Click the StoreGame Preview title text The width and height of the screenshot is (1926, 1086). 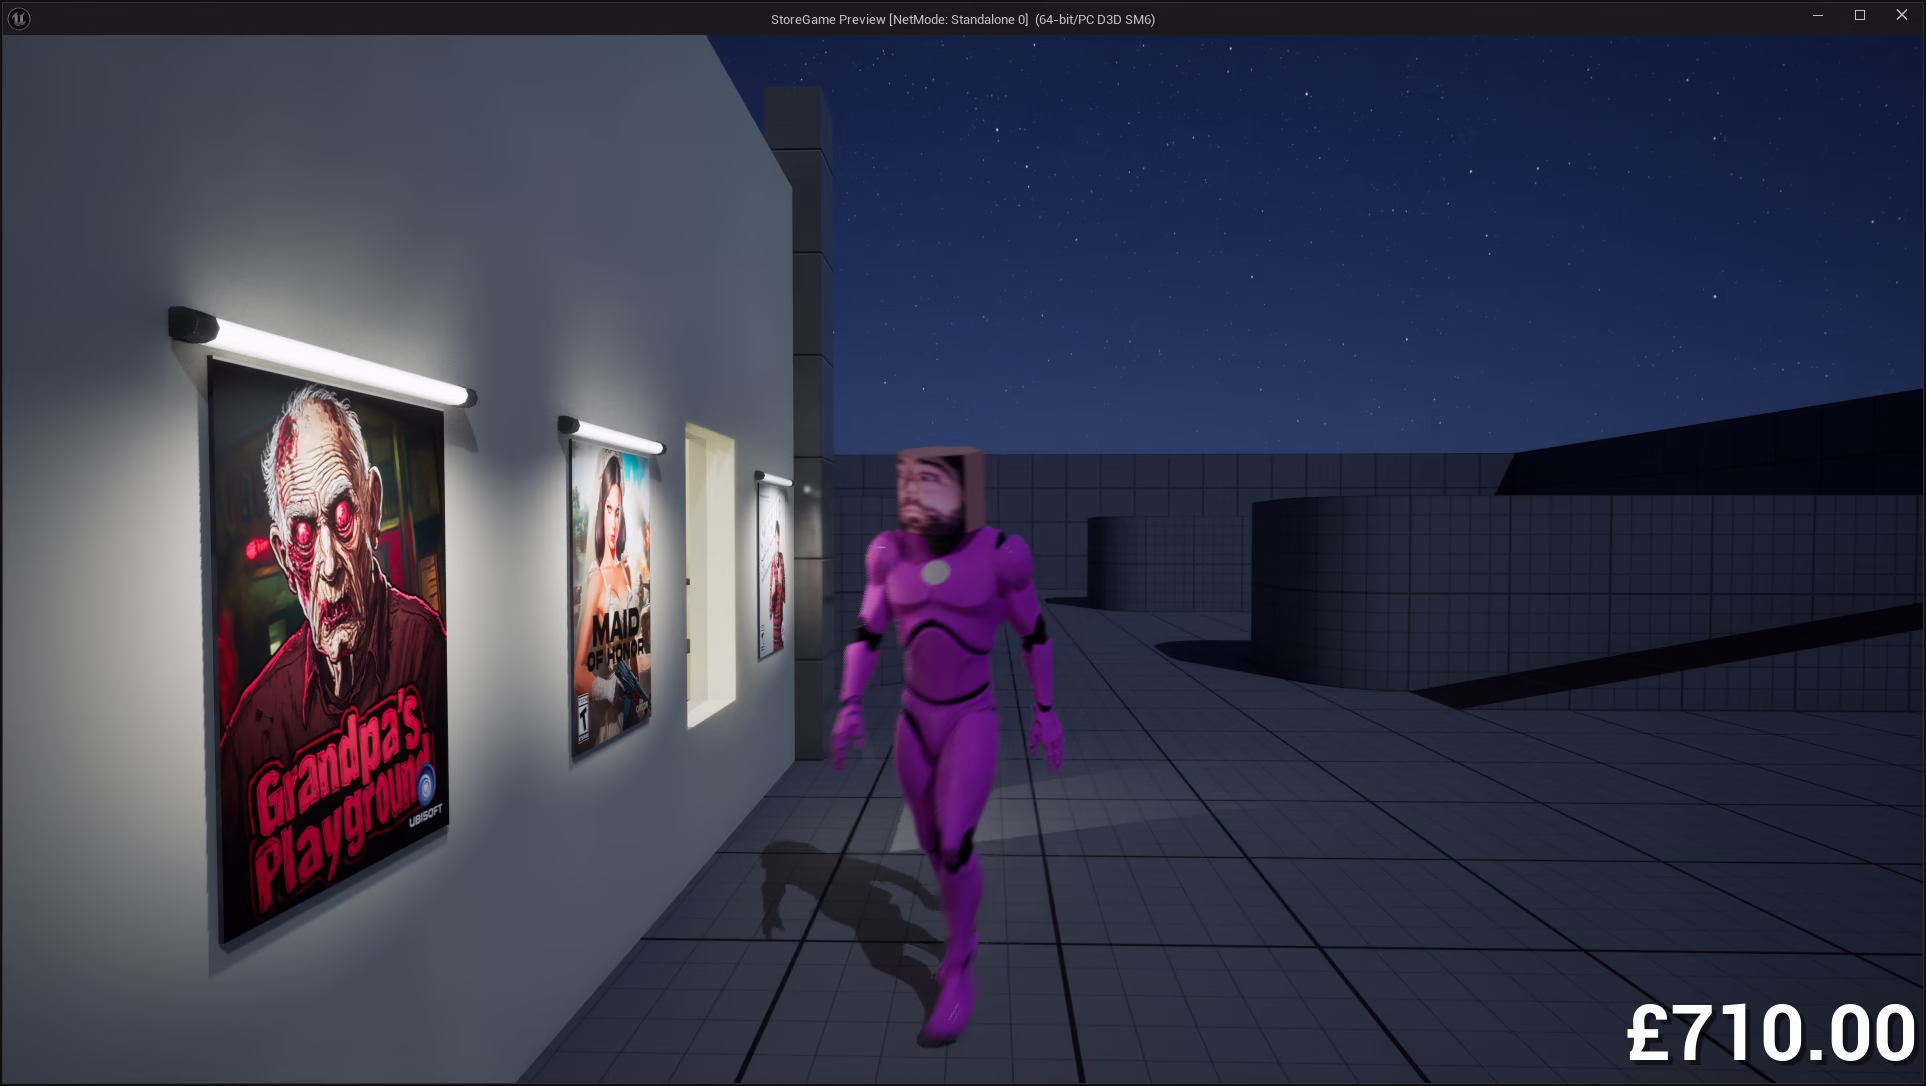pyautogui.click(x=962, y=19)
